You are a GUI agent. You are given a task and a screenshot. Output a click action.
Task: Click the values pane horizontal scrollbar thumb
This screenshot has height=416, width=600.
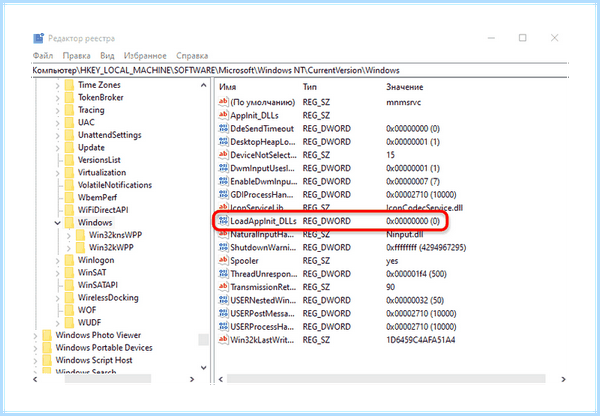[x=386, y=379]
